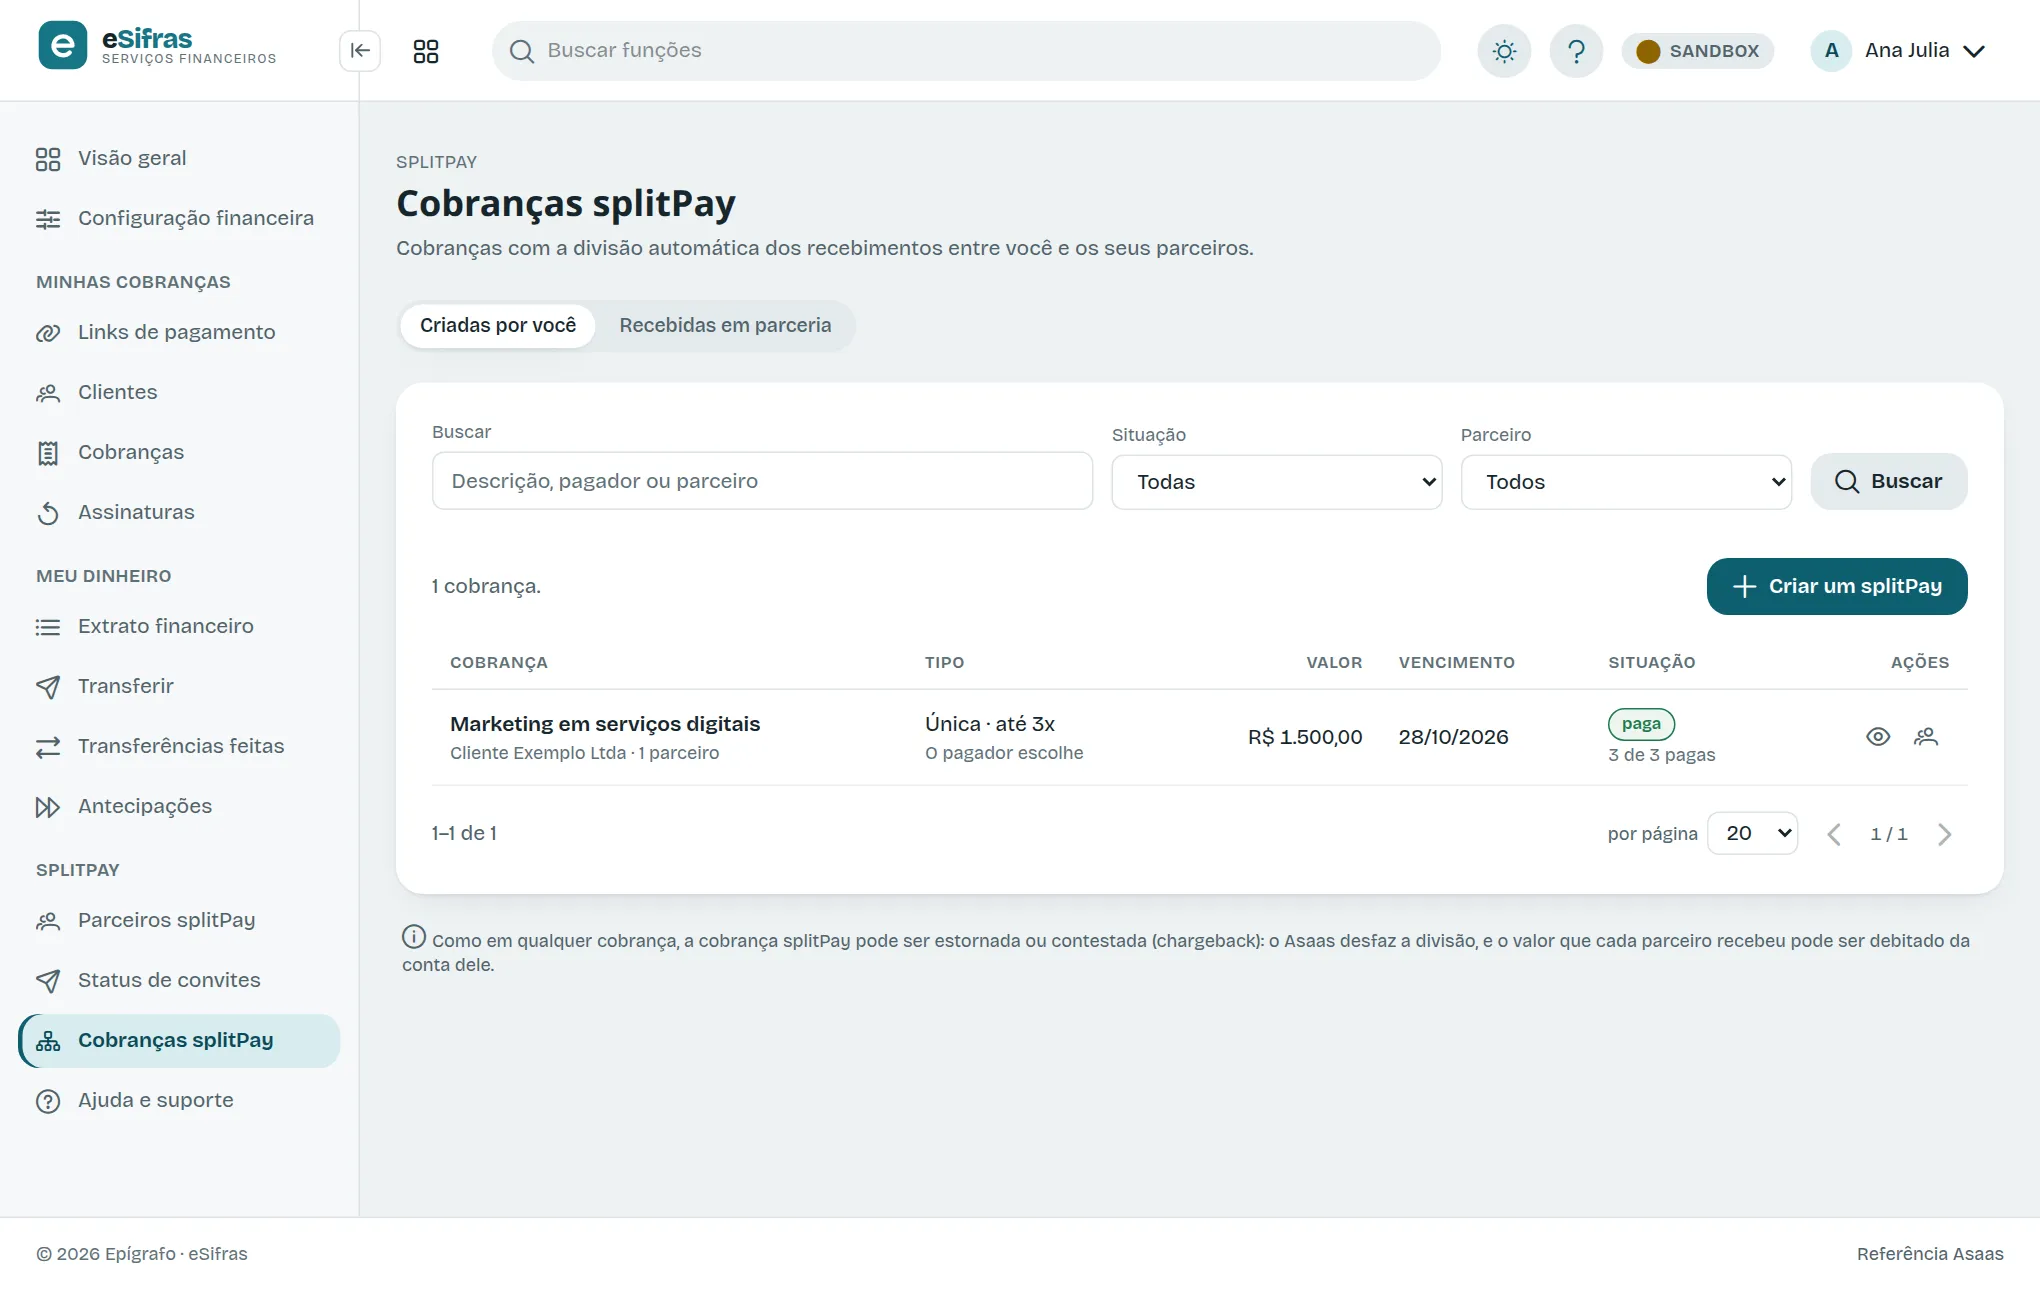The height and width of the screenshot is (1290, 2040).
Task: Go to Cobranças in the sidebar
Action: (179, 453)
